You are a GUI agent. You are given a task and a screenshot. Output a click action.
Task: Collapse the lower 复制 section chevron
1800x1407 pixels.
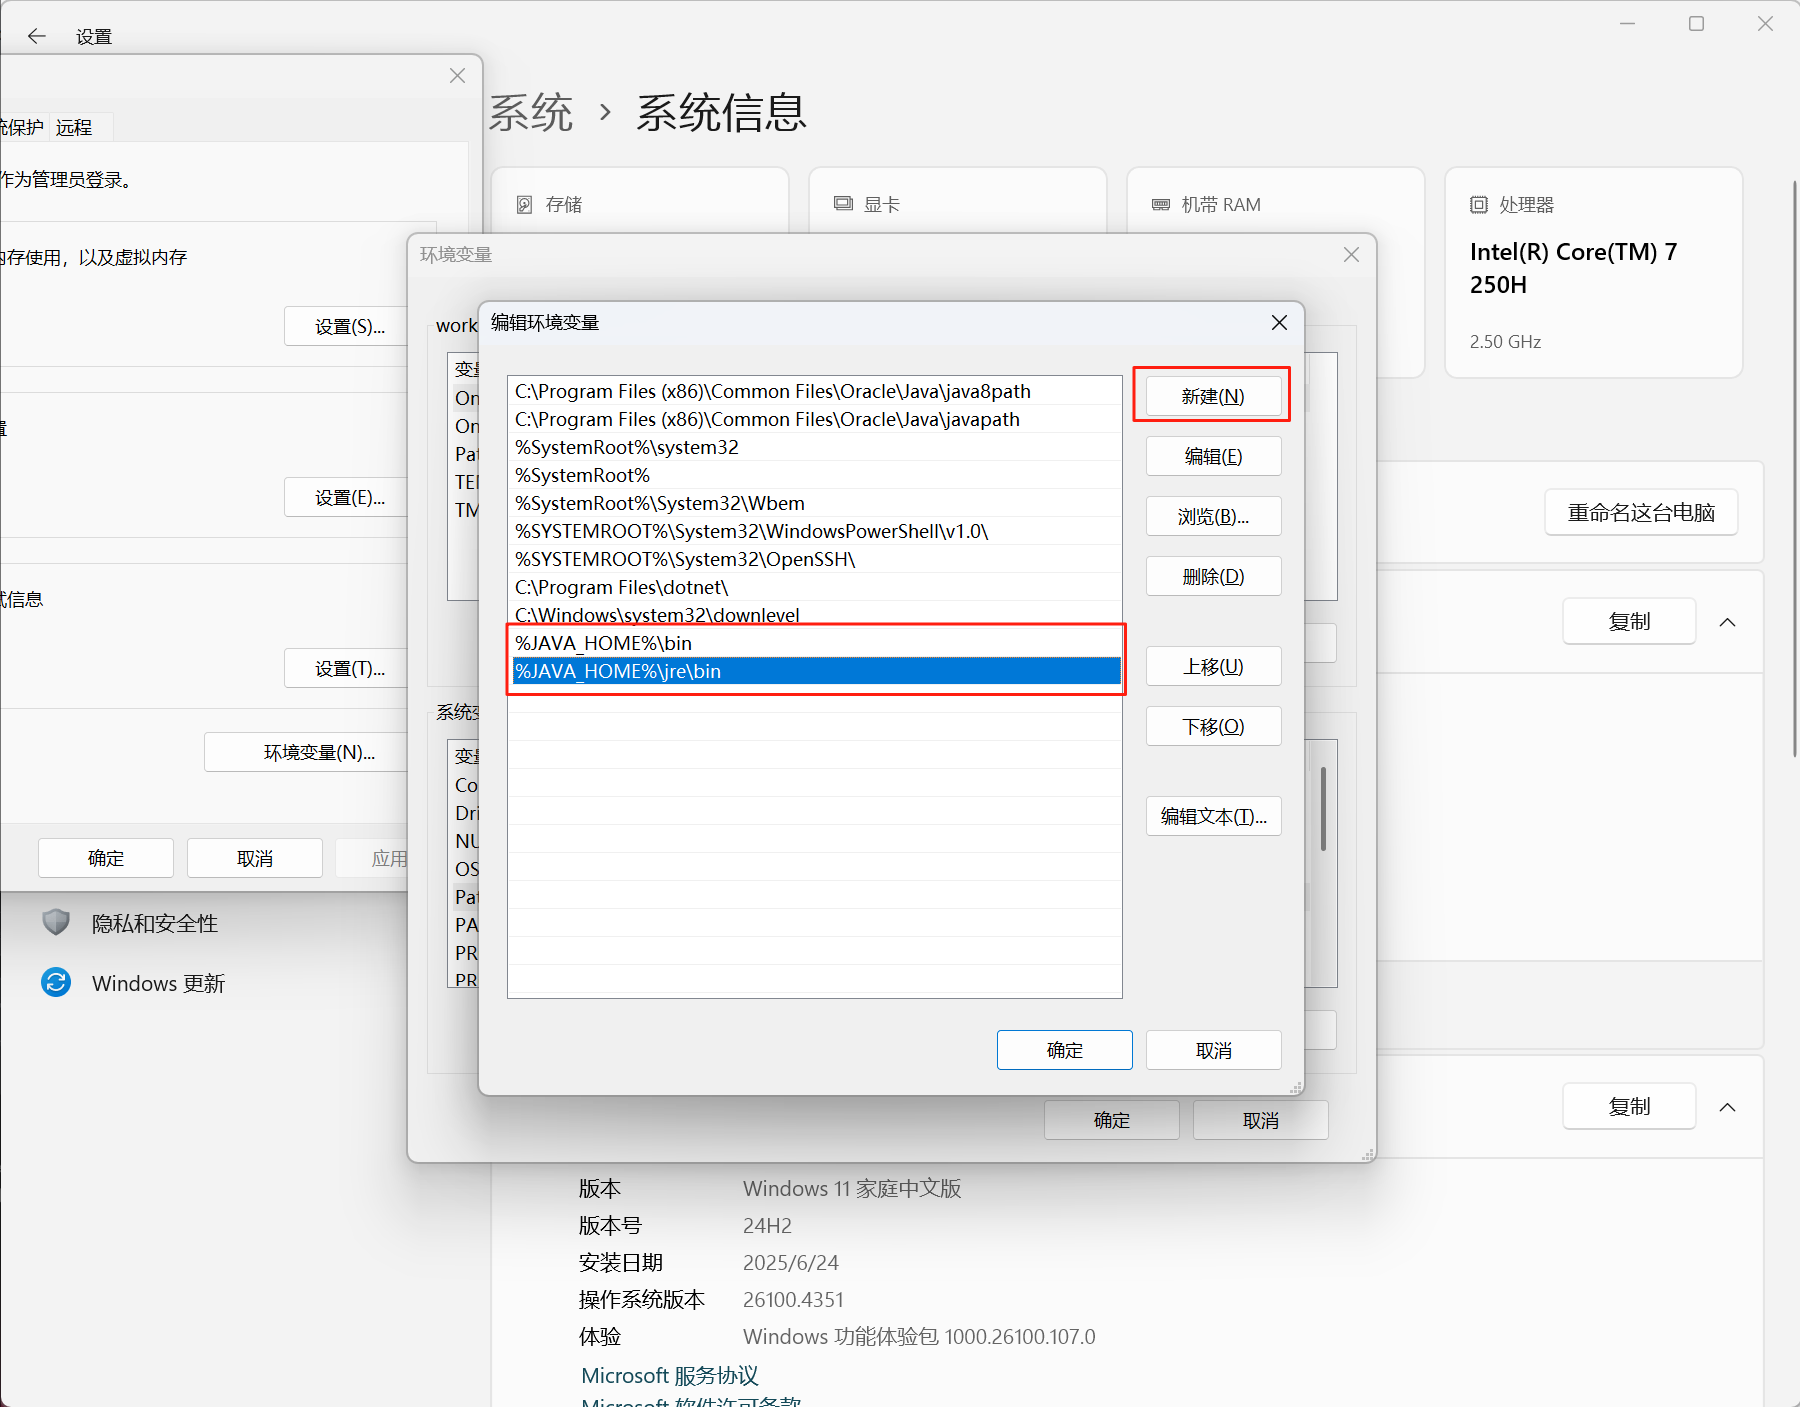1728,1106
